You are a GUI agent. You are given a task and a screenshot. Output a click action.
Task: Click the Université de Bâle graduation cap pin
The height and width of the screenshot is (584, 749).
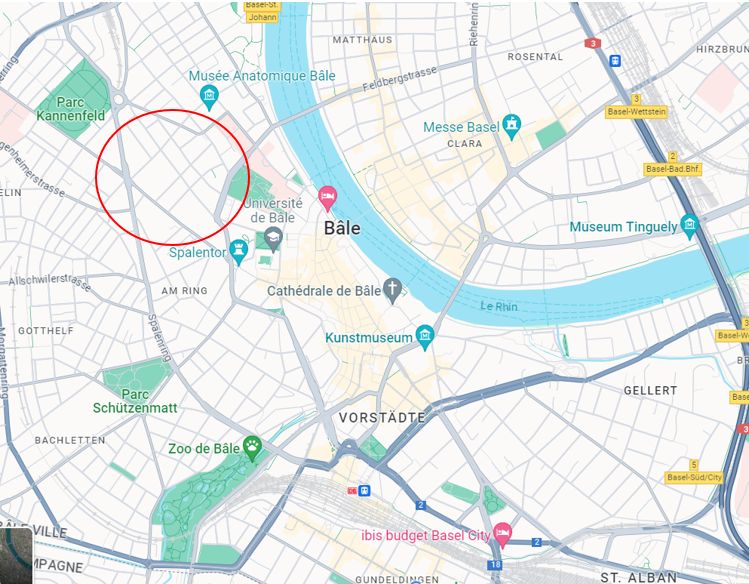pyautogui.click(x=273, y=240)
